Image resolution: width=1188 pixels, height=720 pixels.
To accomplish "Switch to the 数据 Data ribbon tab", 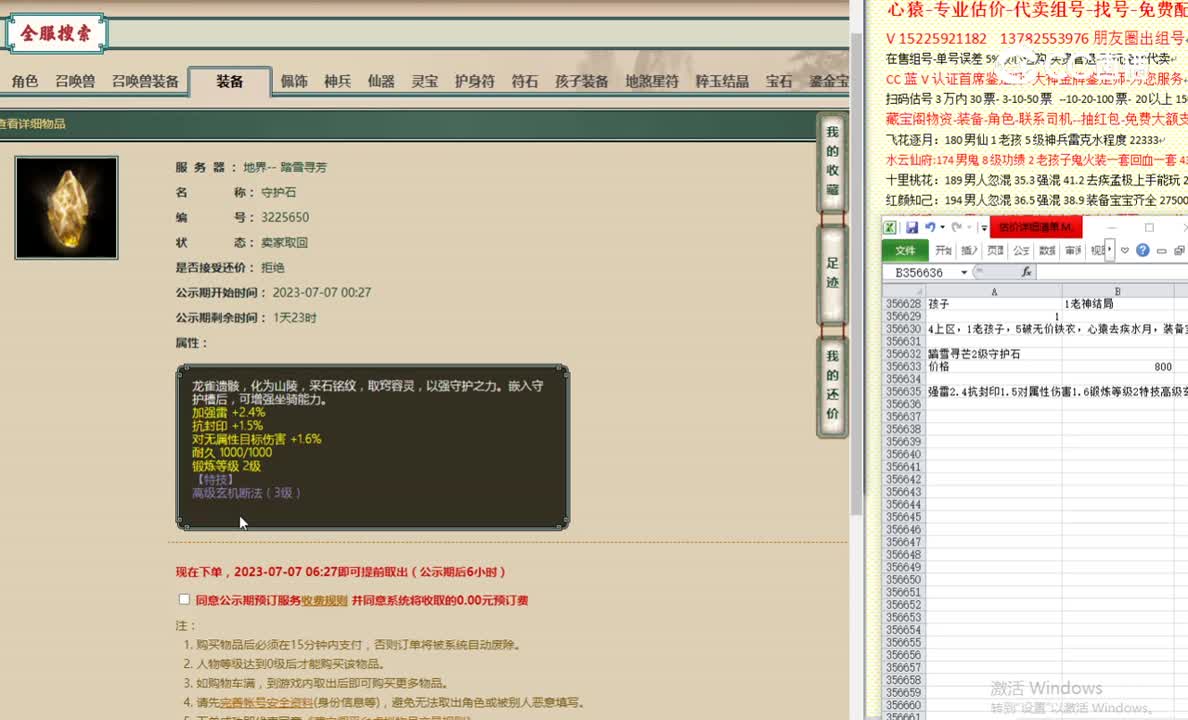I will [1047, 250].
